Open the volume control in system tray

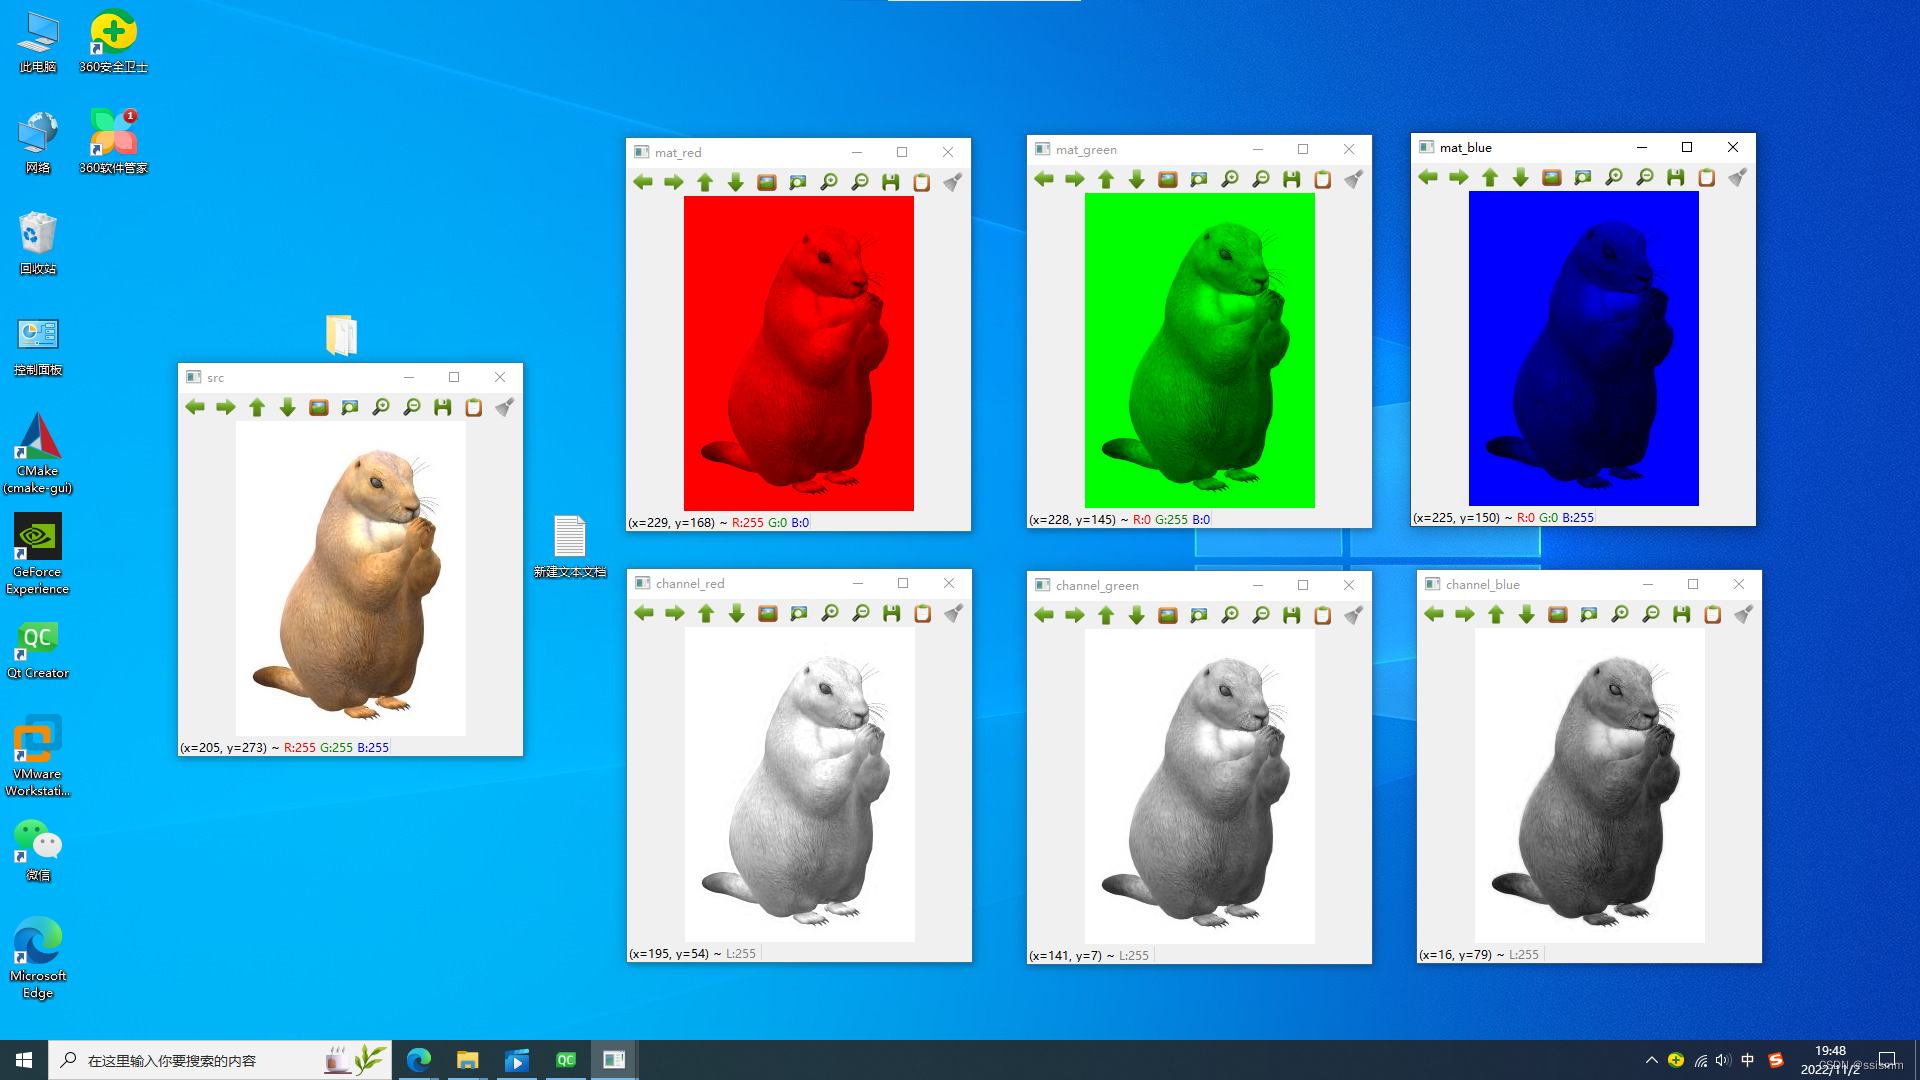(1722, 1060)
